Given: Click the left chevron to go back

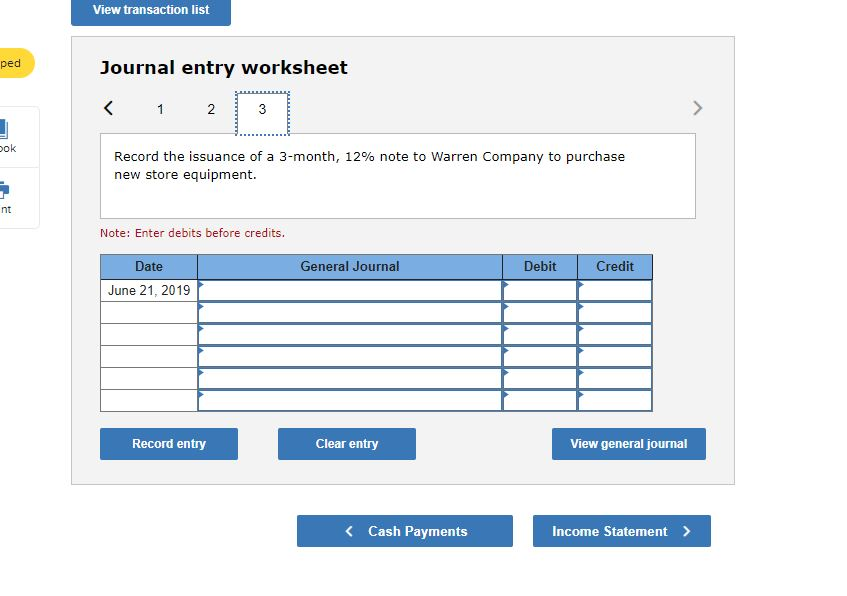Looking at the screenshot, I should pos(108,108).
